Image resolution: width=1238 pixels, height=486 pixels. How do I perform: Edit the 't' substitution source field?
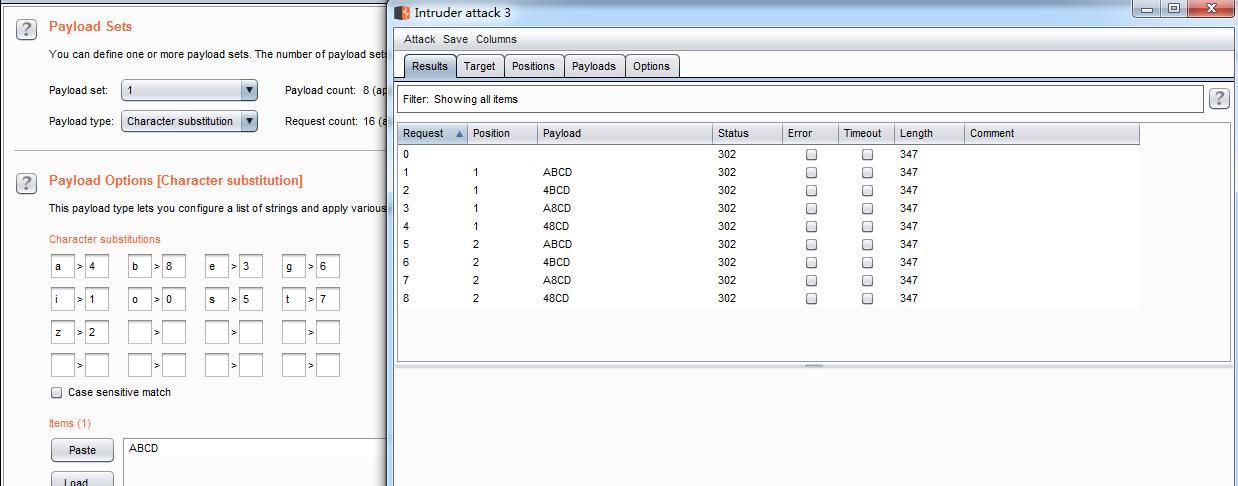(294, 299)
